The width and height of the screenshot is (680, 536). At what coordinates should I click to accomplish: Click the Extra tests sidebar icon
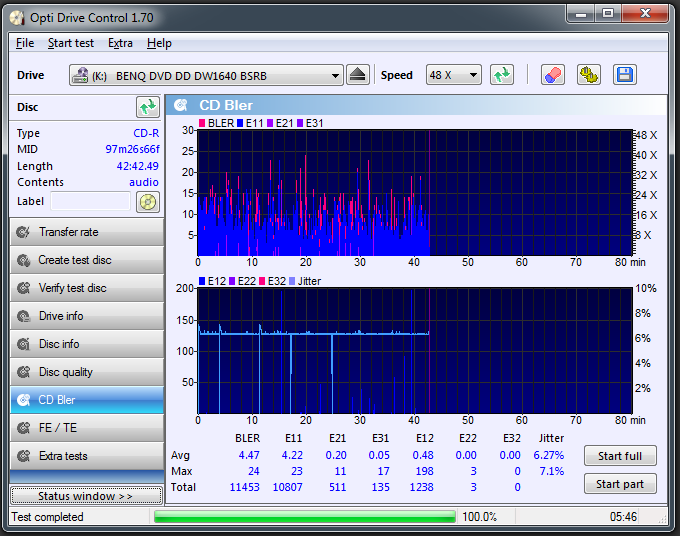click(x=23, y=456)
